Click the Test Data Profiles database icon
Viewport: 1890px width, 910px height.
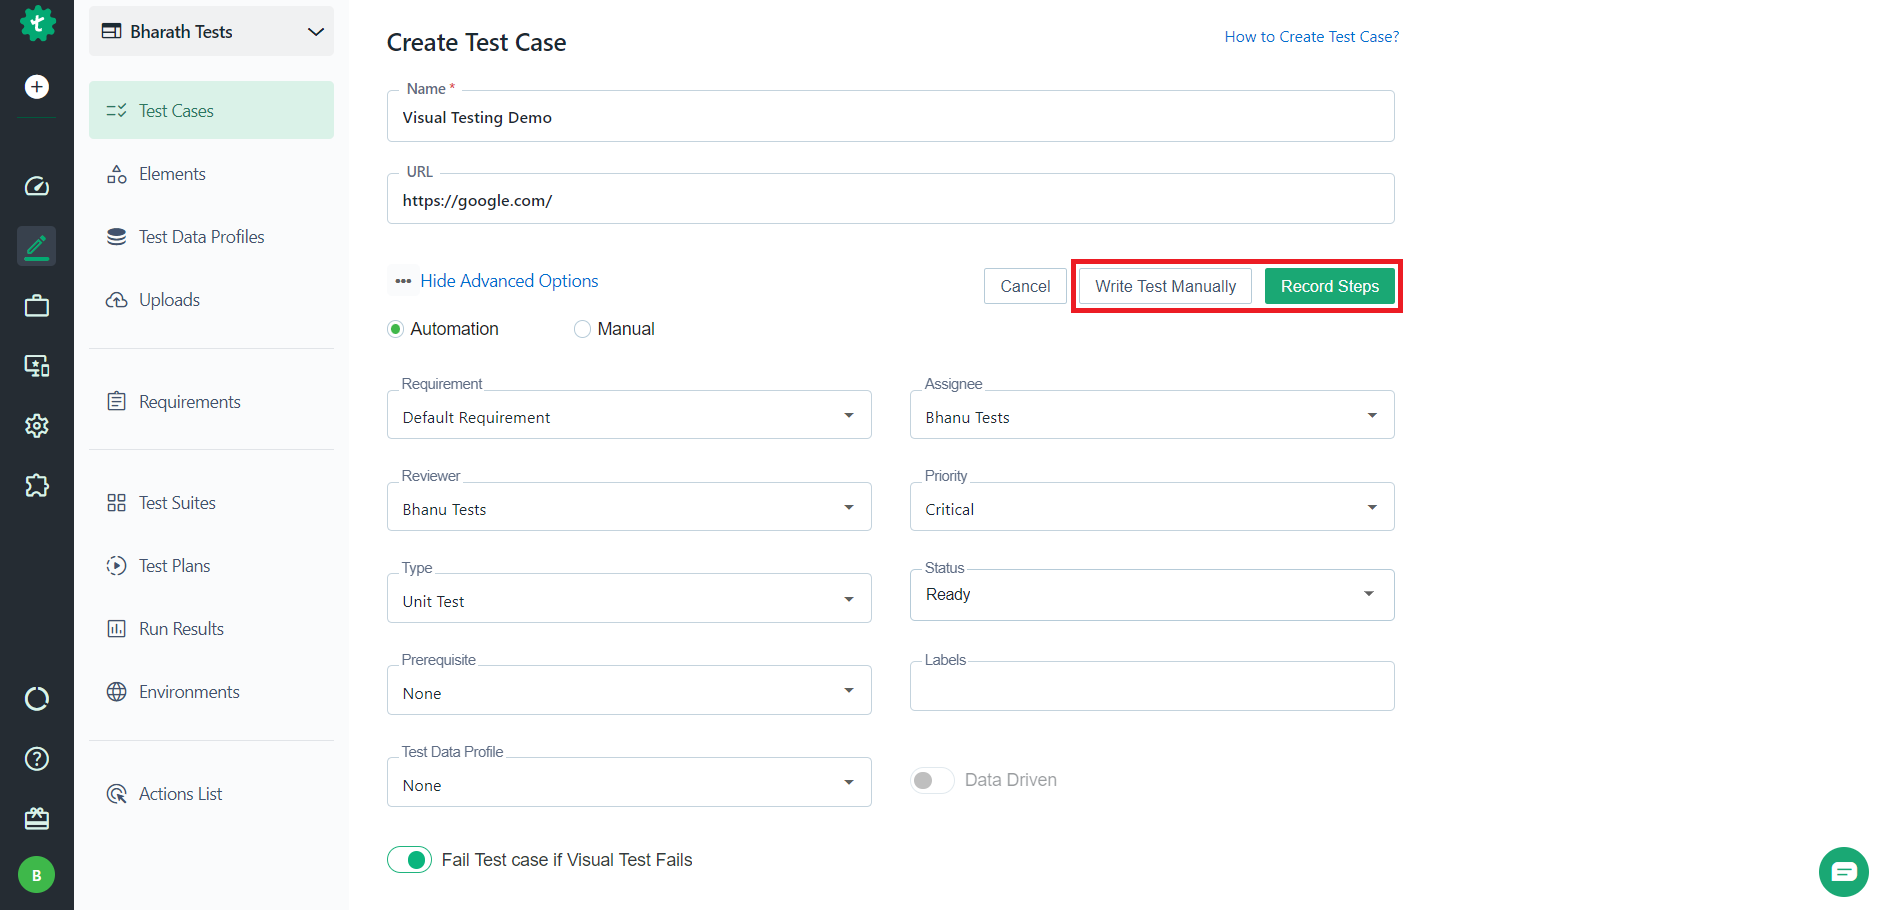pos(117,237)
